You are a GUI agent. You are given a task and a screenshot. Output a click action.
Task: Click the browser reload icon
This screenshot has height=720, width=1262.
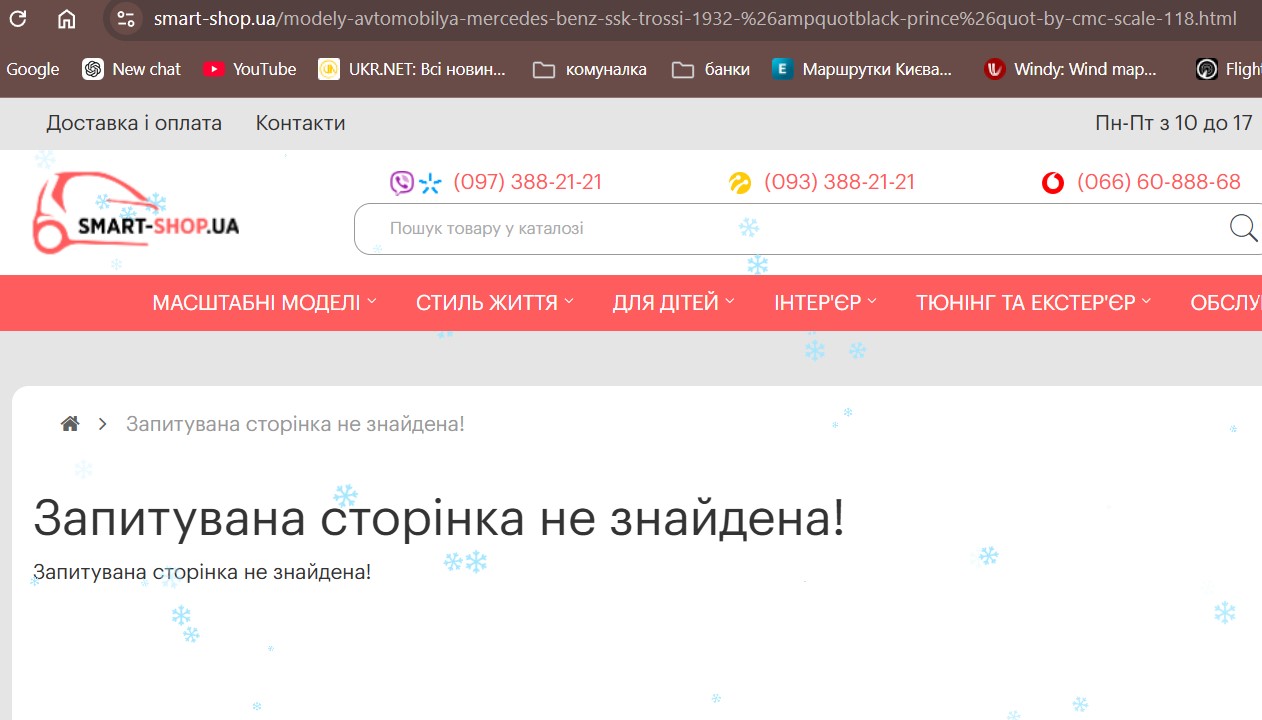pyautogui.click(x=18, y=19)
